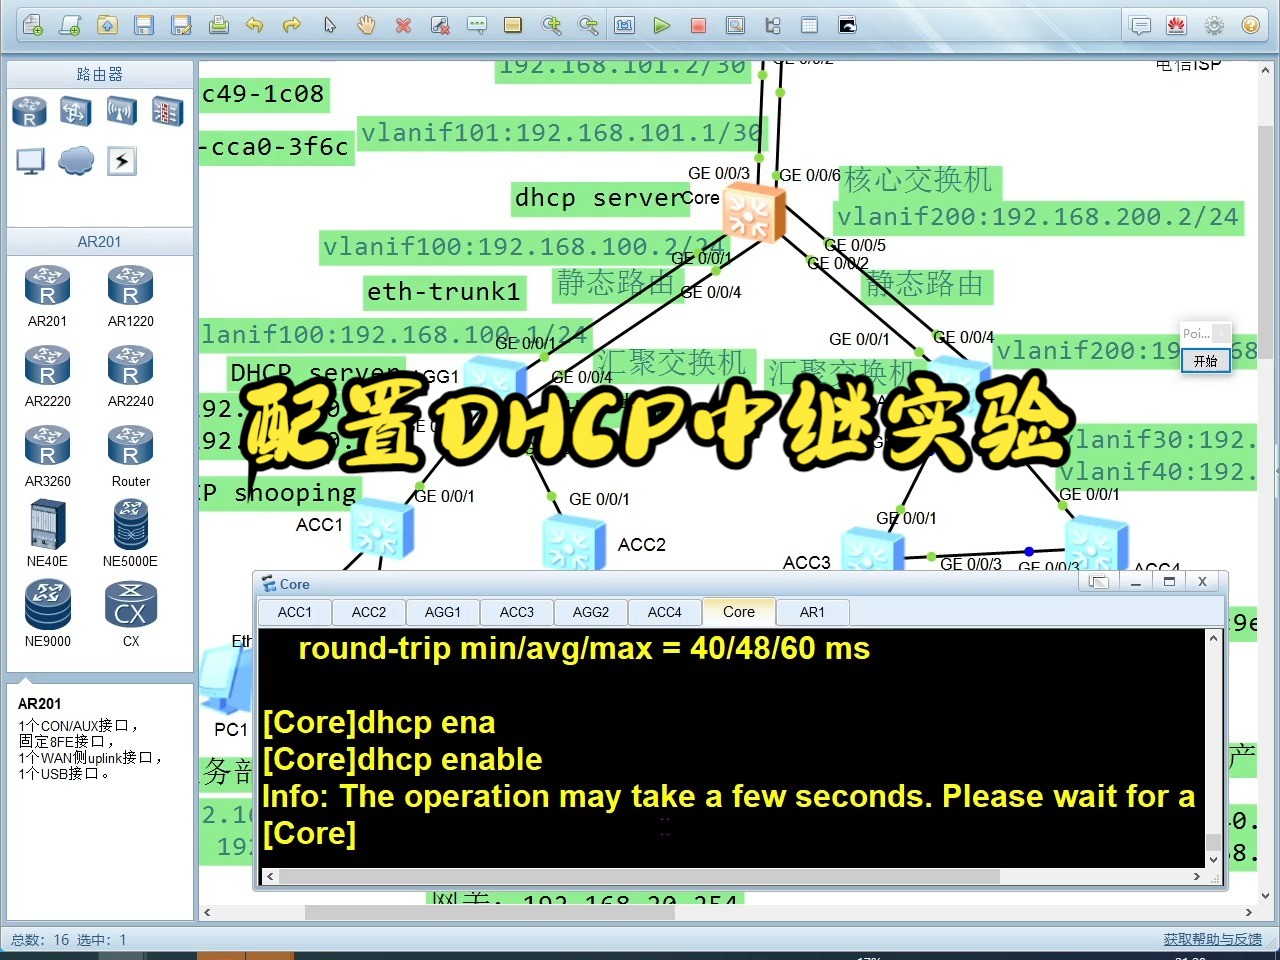Click the zoom in magnifier icon
Screen dimensions: 1280x960
[551, 25]
